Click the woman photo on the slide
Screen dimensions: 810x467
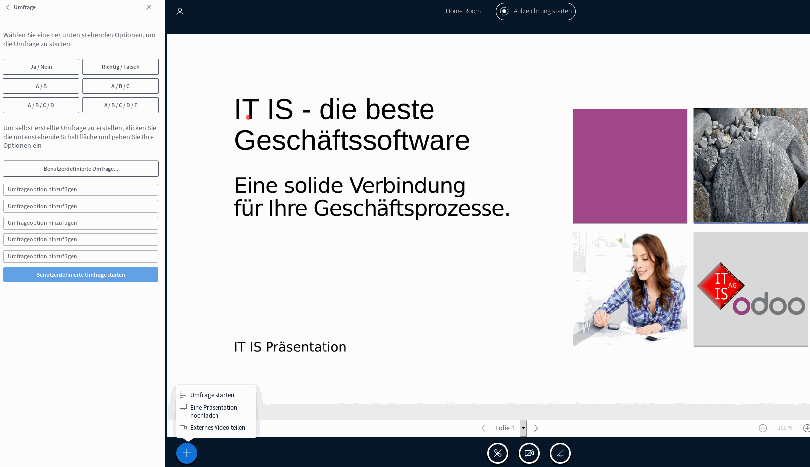[630, 289]
